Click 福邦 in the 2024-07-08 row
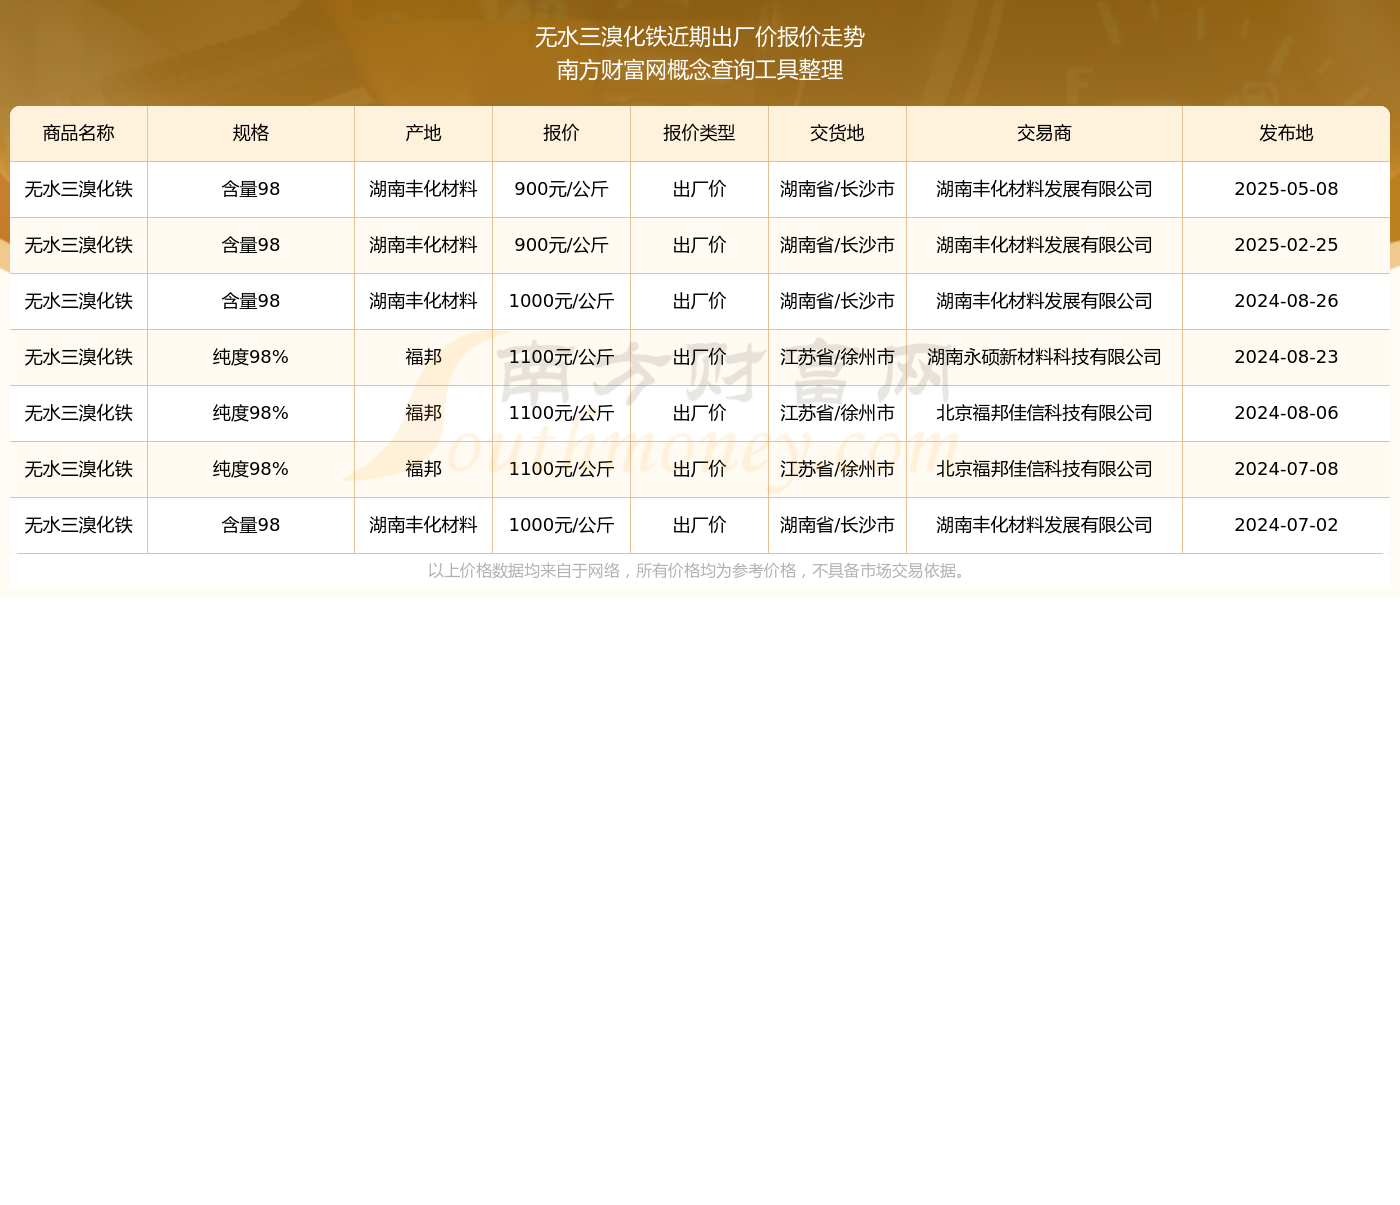1400x1205 pixels. [x=423, y=469]
